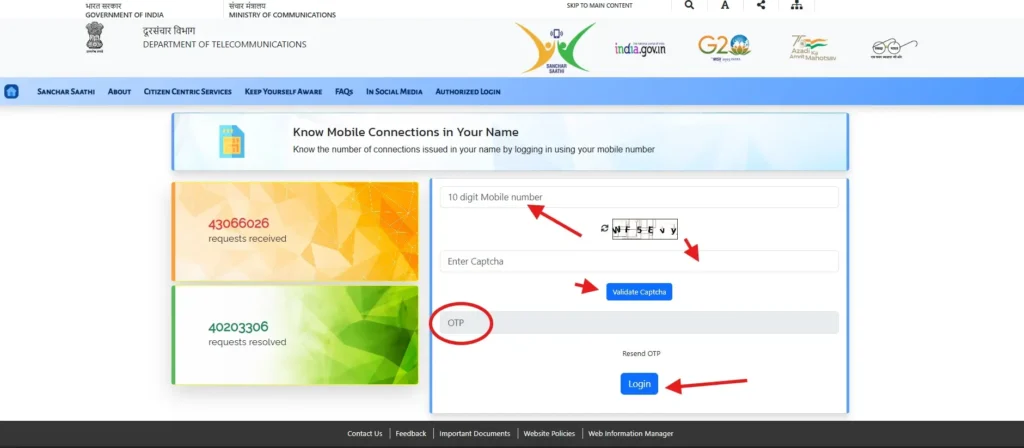Open the sitemap icon in top bar
This screenshot has height=448, width=1024.
[x=796, y=5]
